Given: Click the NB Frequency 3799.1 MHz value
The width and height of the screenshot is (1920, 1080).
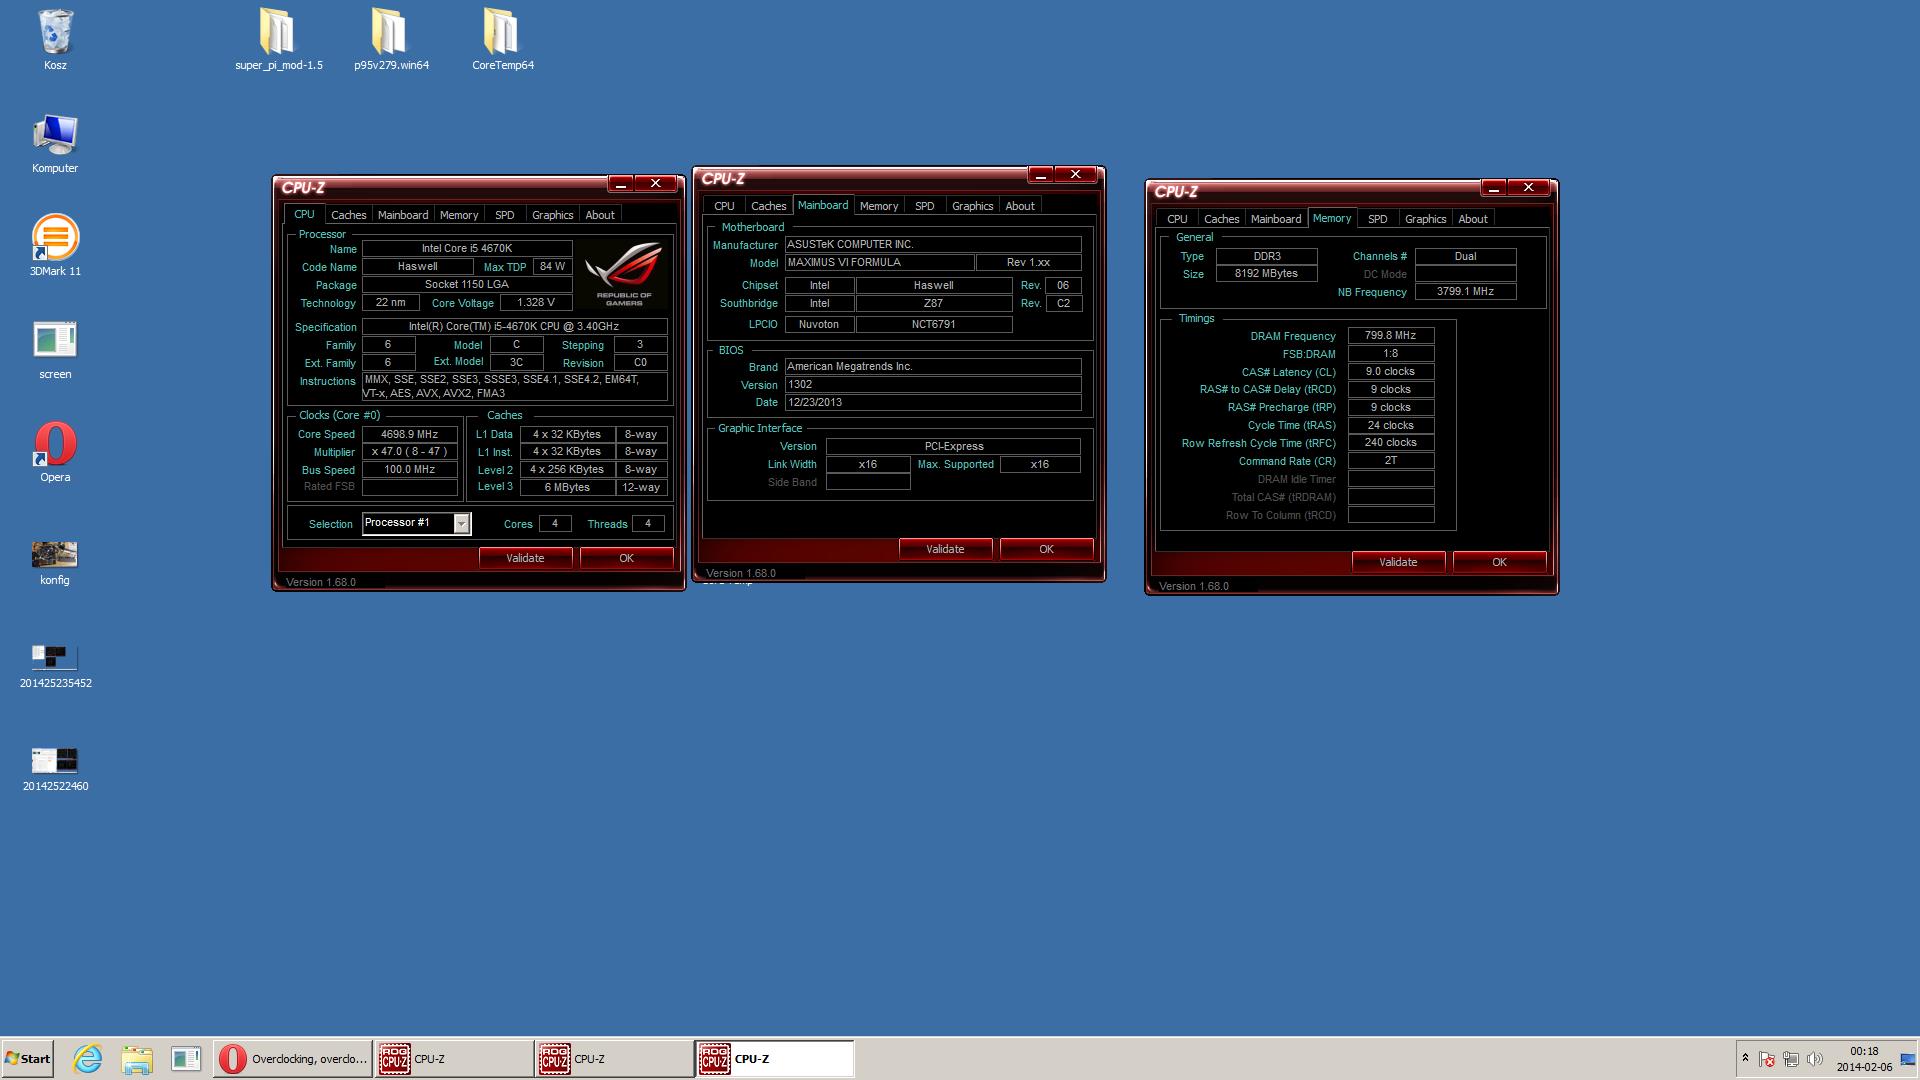Looking at the screenshot, I should coord(1465,292).
